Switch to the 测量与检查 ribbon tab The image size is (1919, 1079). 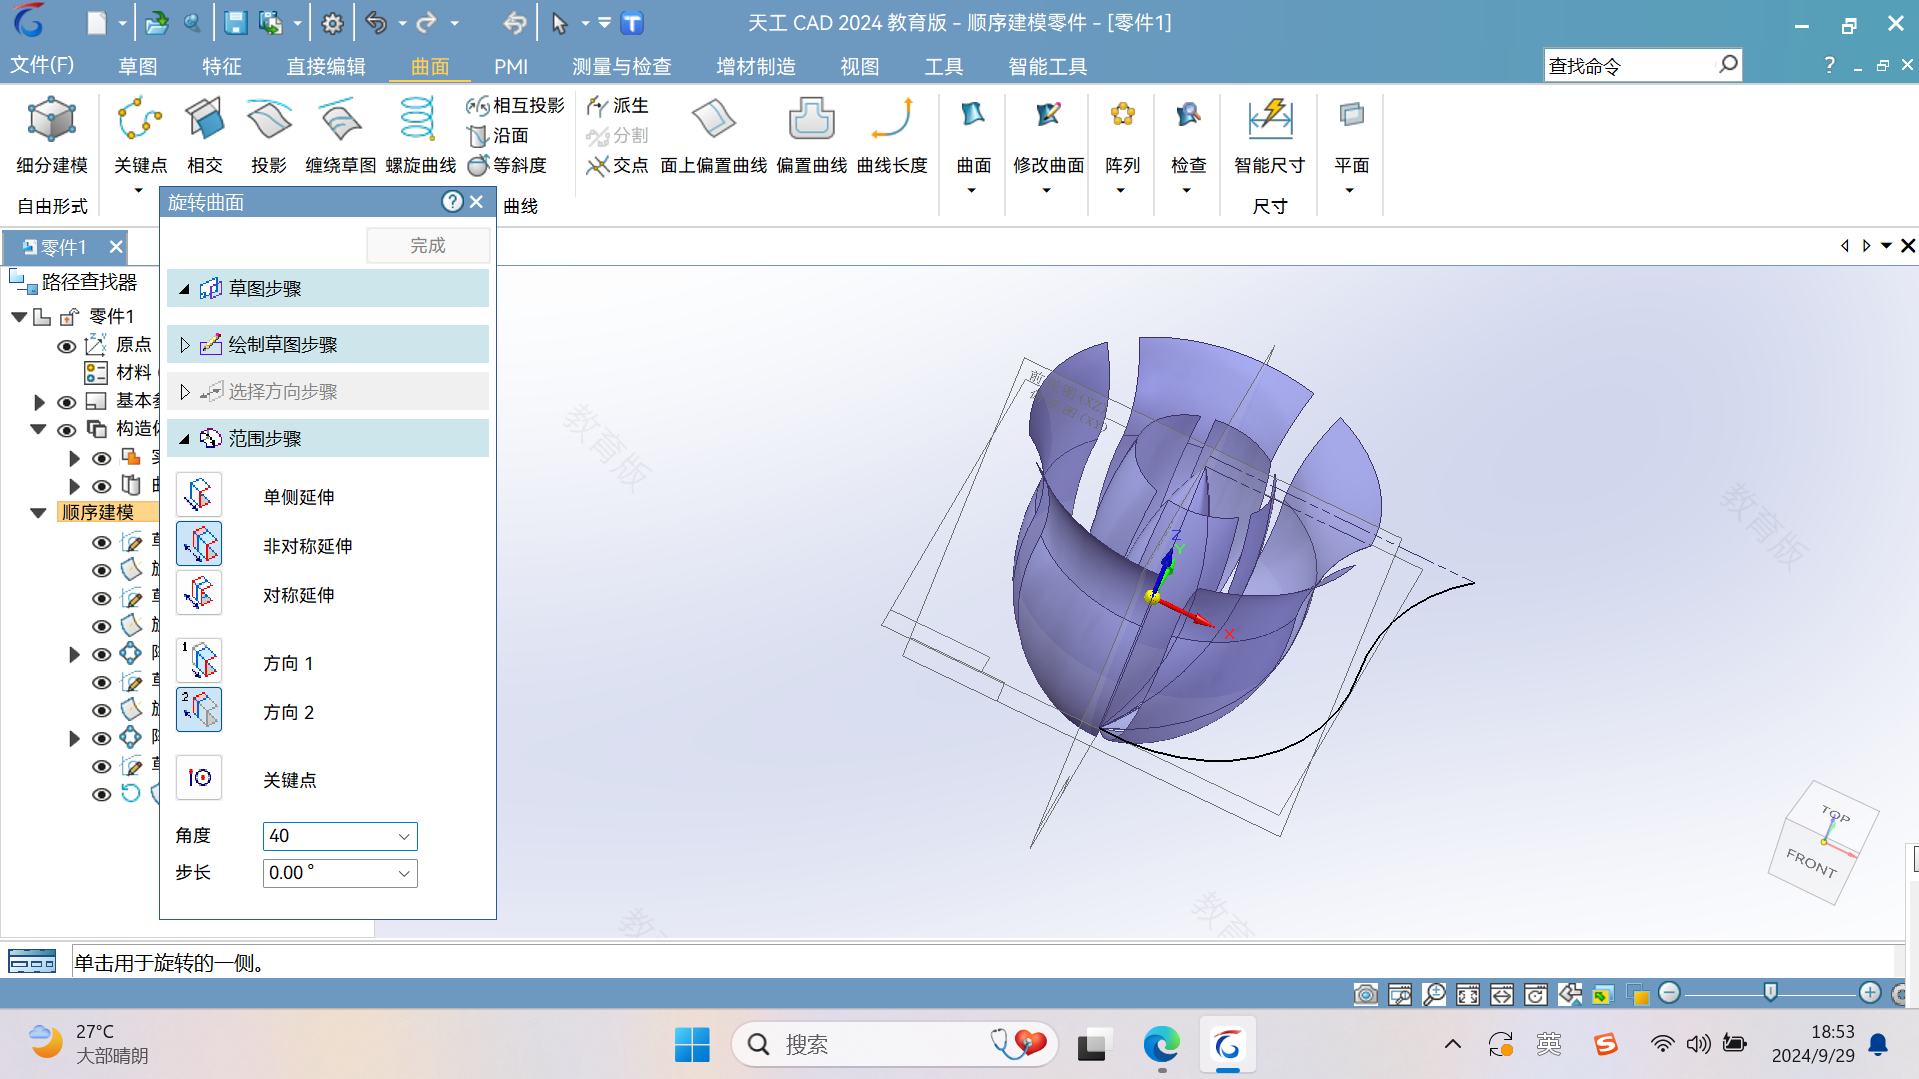pyautogui.click(x=622, y=66)
